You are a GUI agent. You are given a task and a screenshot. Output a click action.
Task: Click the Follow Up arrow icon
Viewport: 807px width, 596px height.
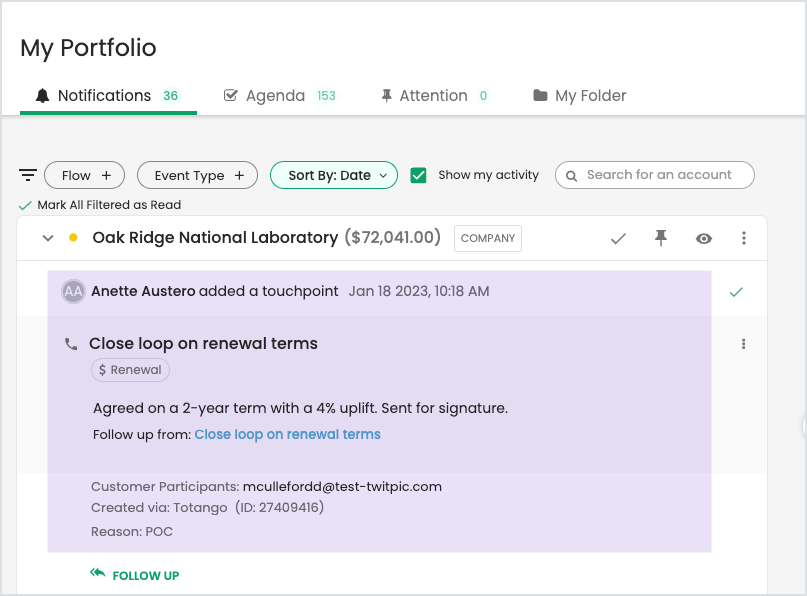coord(98,573)
